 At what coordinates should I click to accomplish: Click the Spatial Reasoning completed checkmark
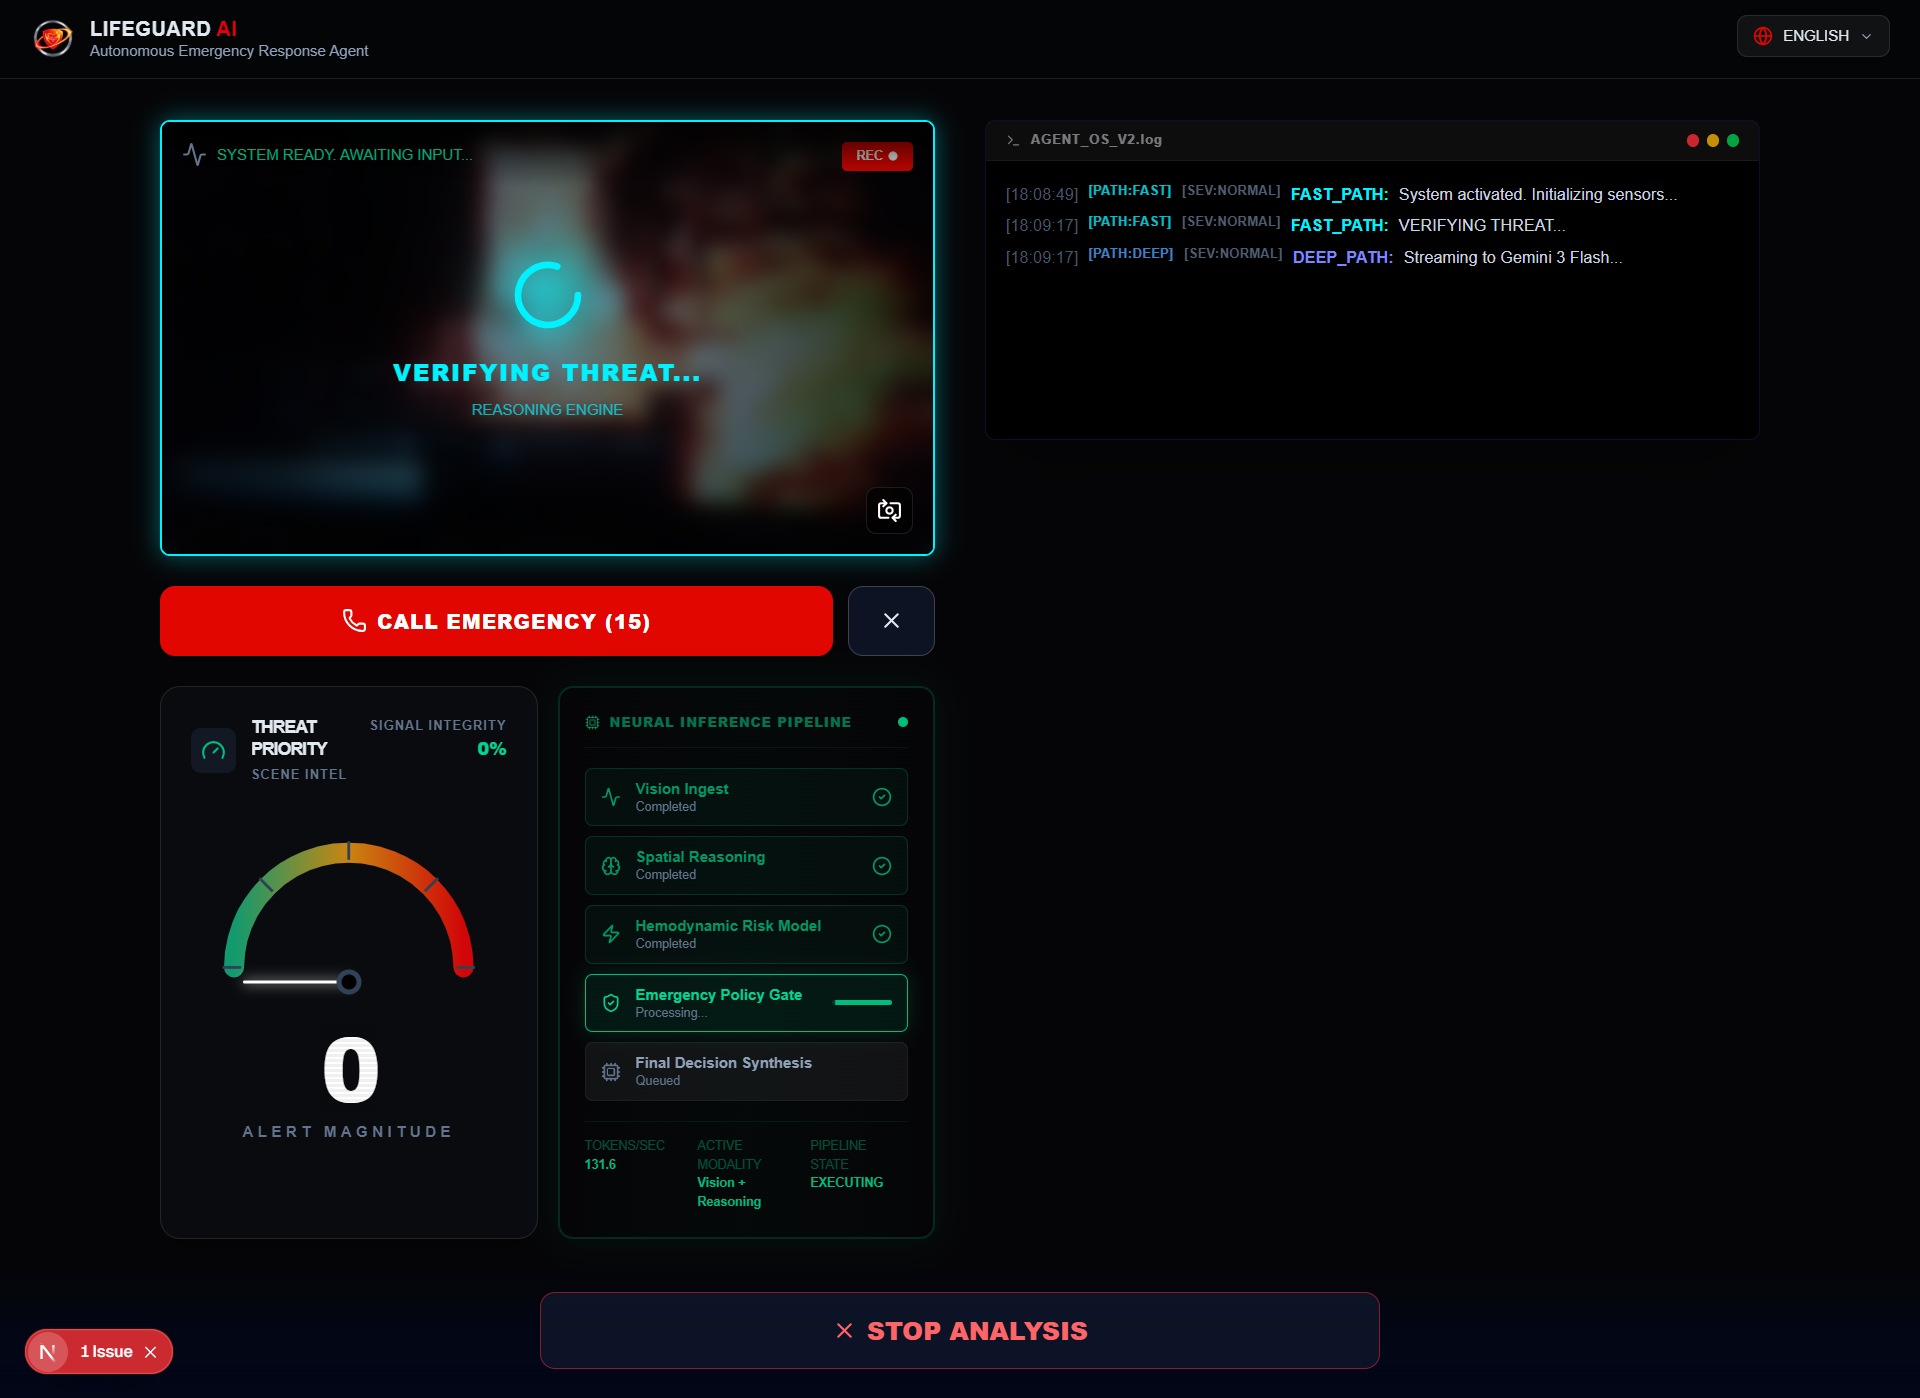tap(881, 866)
